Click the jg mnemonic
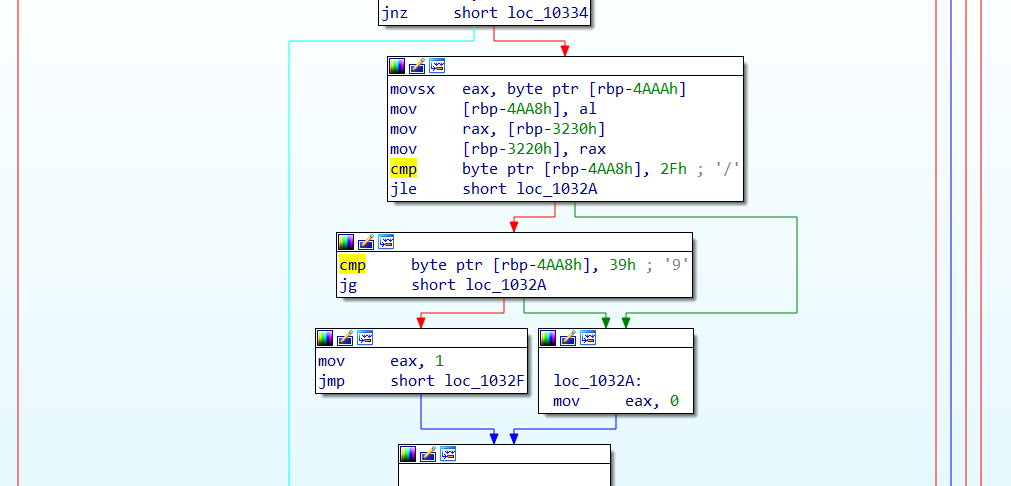Screen dimensions: 1011x486 tap(348, 285)
